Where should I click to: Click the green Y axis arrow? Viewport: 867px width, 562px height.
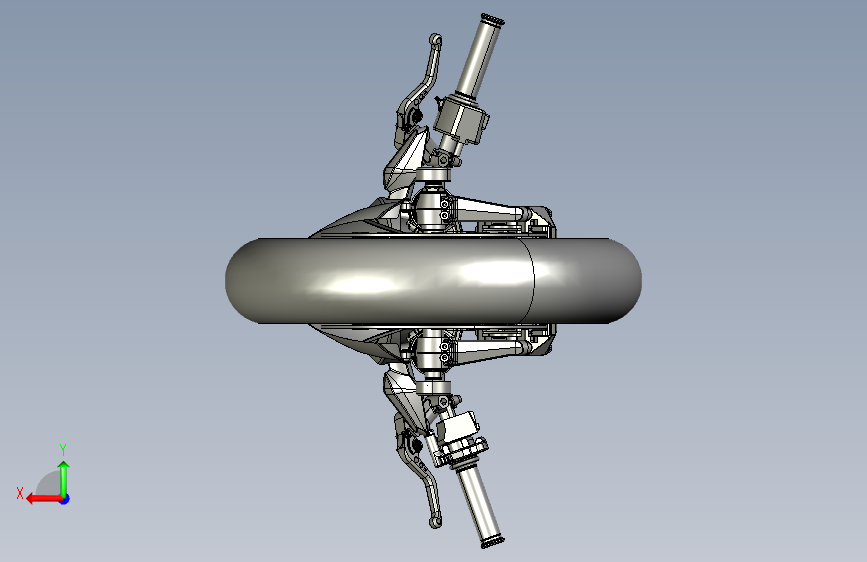tap(64, 478)
